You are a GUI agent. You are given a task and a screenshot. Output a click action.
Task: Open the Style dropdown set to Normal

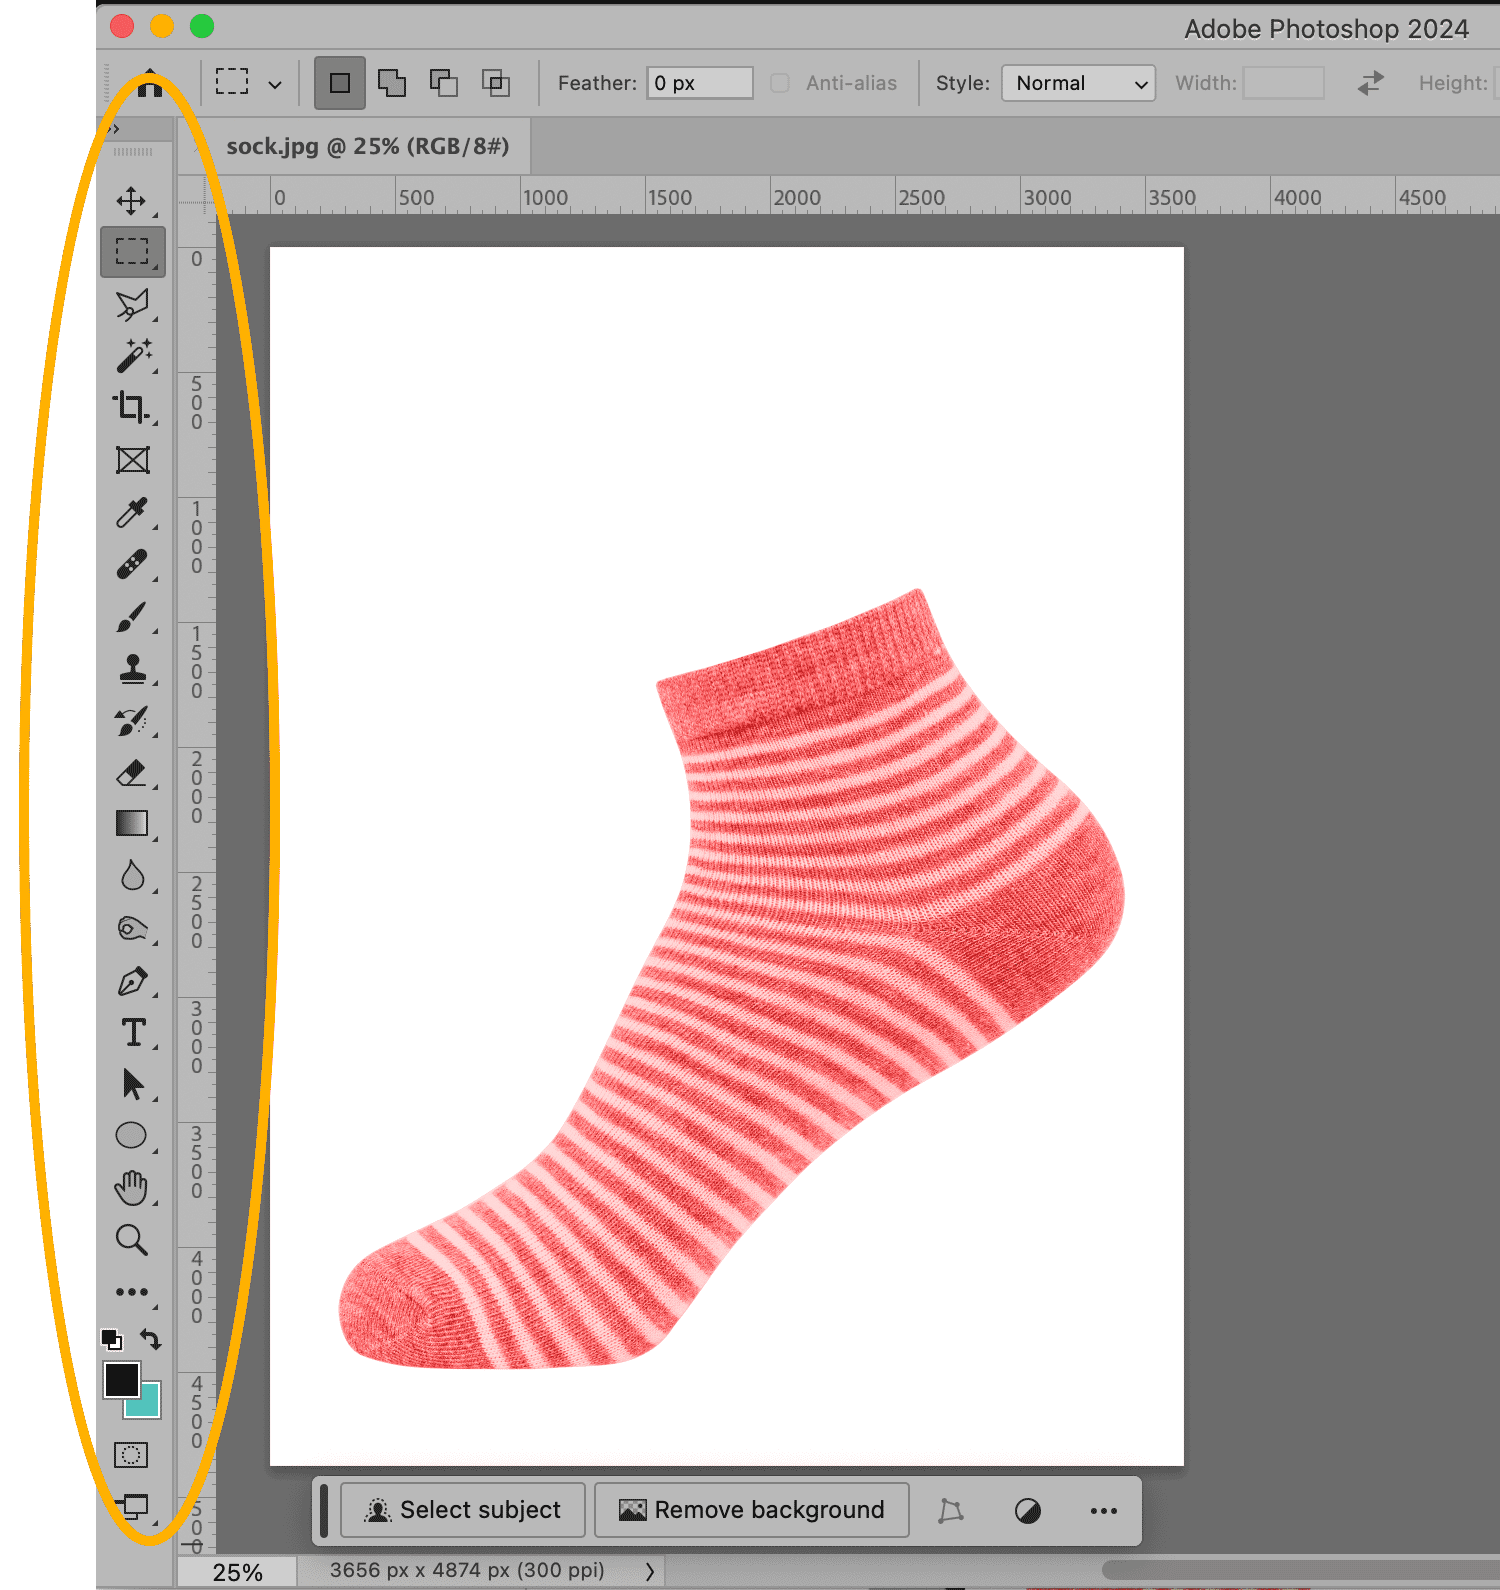(x=1078, y=83)
